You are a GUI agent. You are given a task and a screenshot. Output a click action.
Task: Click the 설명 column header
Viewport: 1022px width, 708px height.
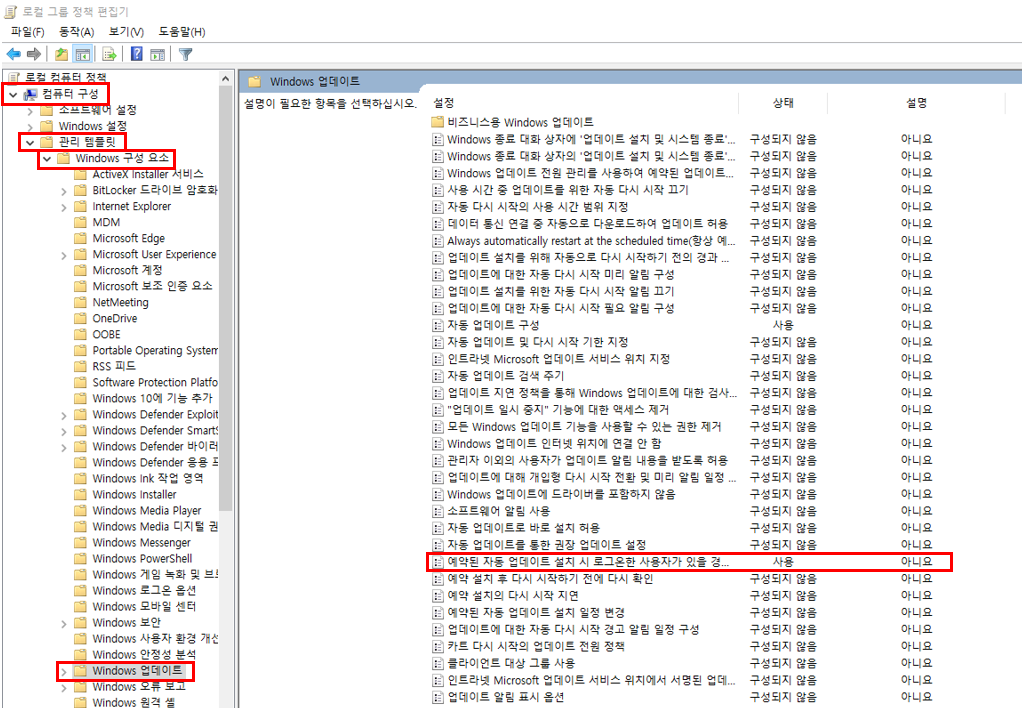pyautogui.click(x=916, y=103)
